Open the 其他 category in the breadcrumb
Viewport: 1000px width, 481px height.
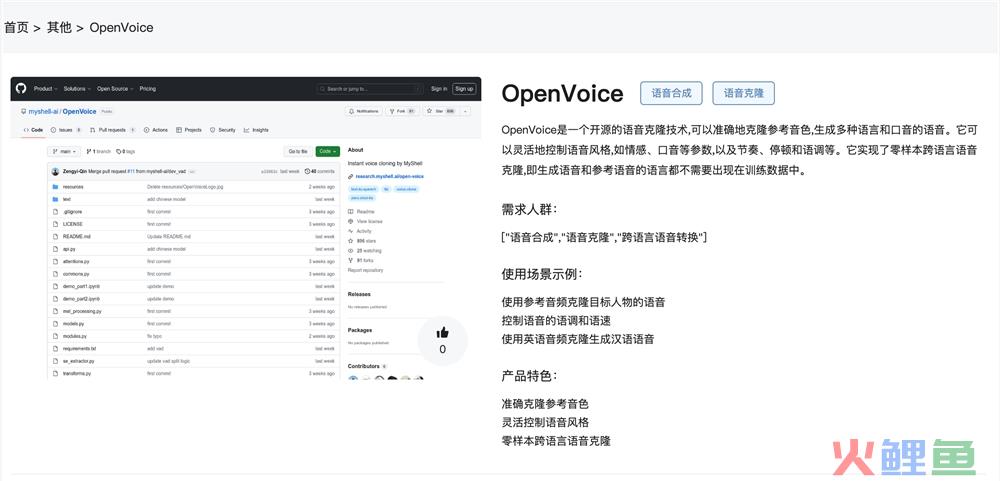pos(59,27)
